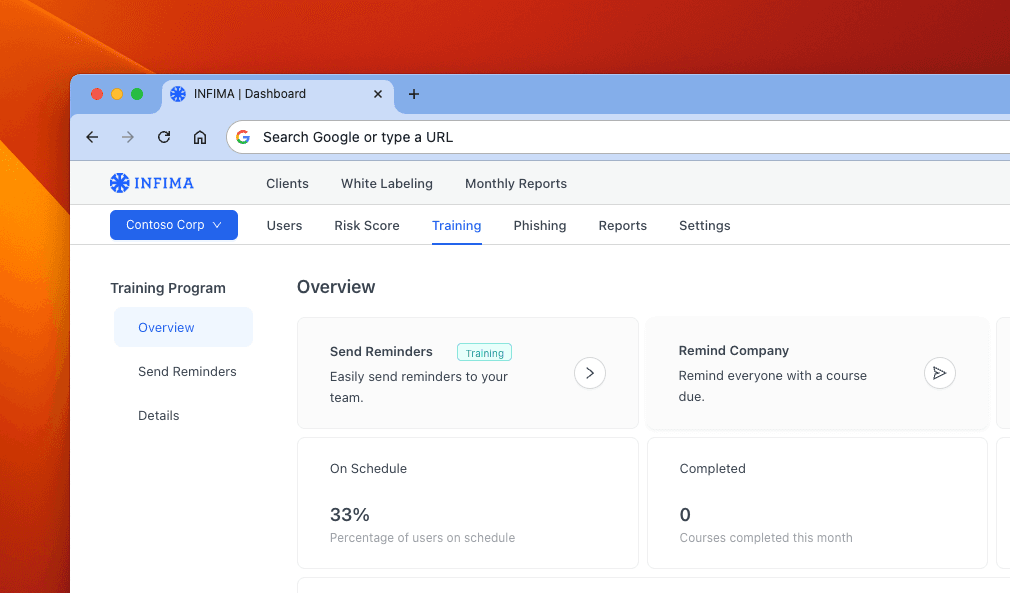This screenshot has width=1010, height=593.
Task: Open the Contoso Corp company dropdown
Action: pos(173,225)
